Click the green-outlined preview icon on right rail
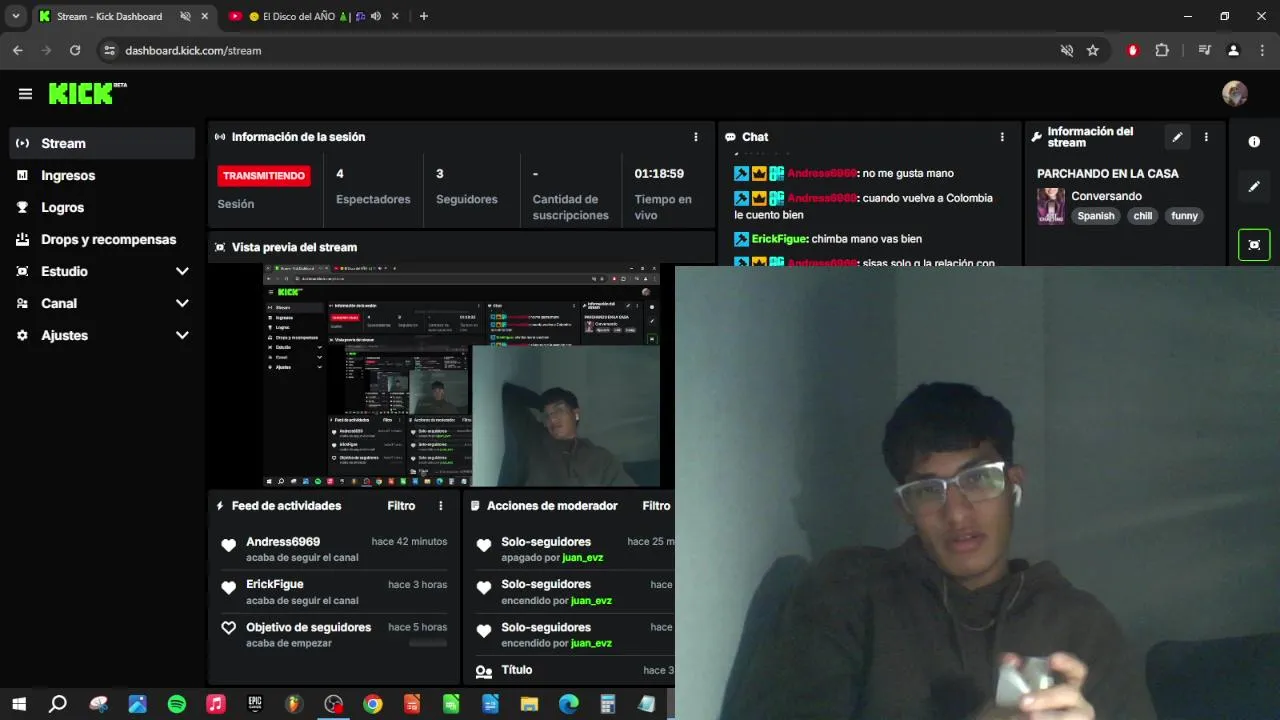The width and height of the screenshot is (1280, 720). pos(1254,245)
